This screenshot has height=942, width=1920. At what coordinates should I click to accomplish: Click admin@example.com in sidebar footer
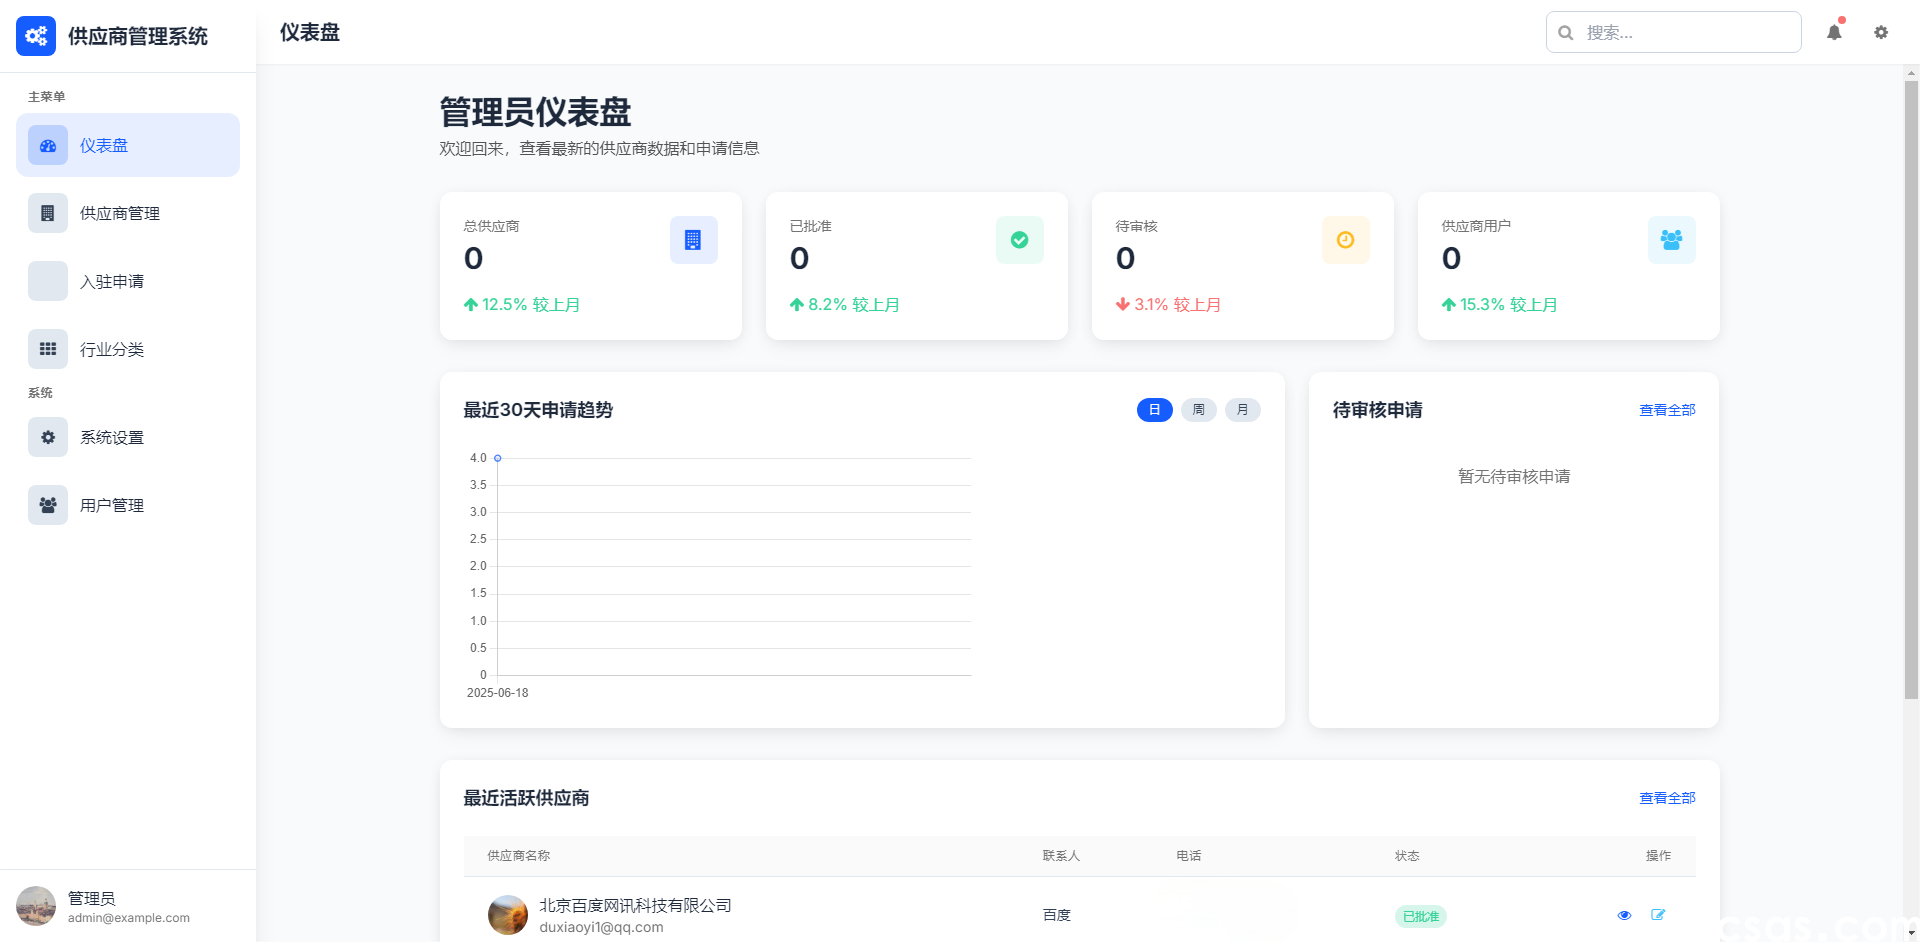click(129, 918)
